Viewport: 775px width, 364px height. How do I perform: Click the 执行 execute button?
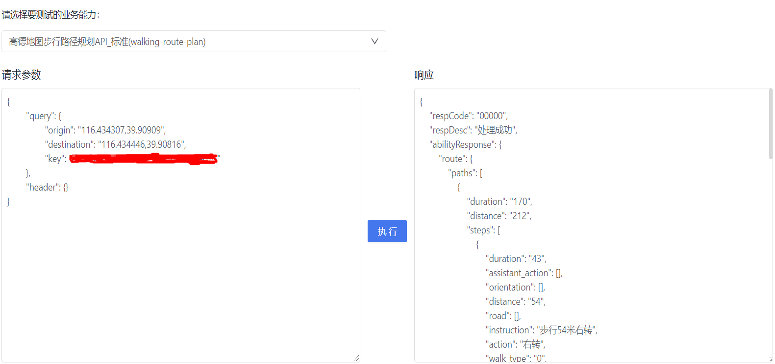pyautogui.click(x=388, y=231)
